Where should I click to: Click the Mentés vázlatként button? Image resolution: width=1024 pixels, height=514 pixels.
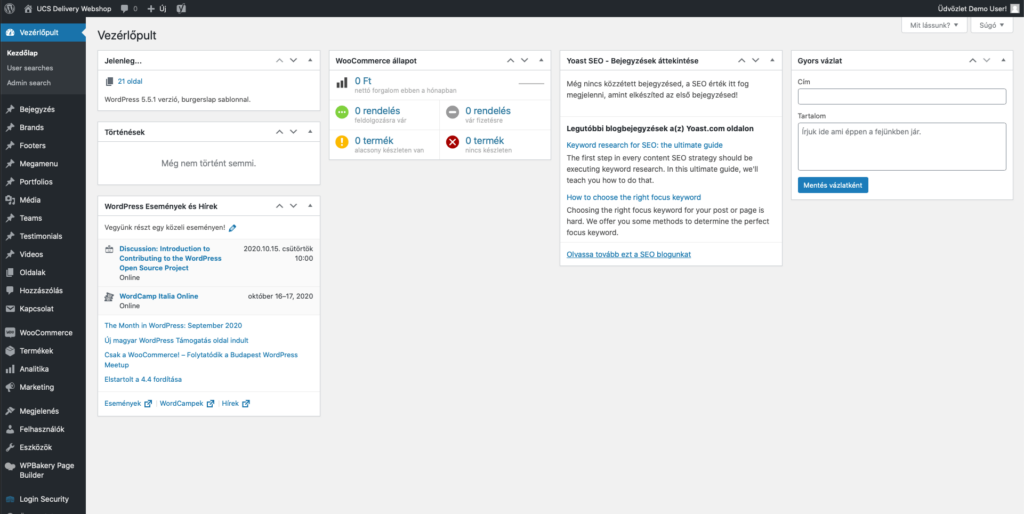click(833, 185)
